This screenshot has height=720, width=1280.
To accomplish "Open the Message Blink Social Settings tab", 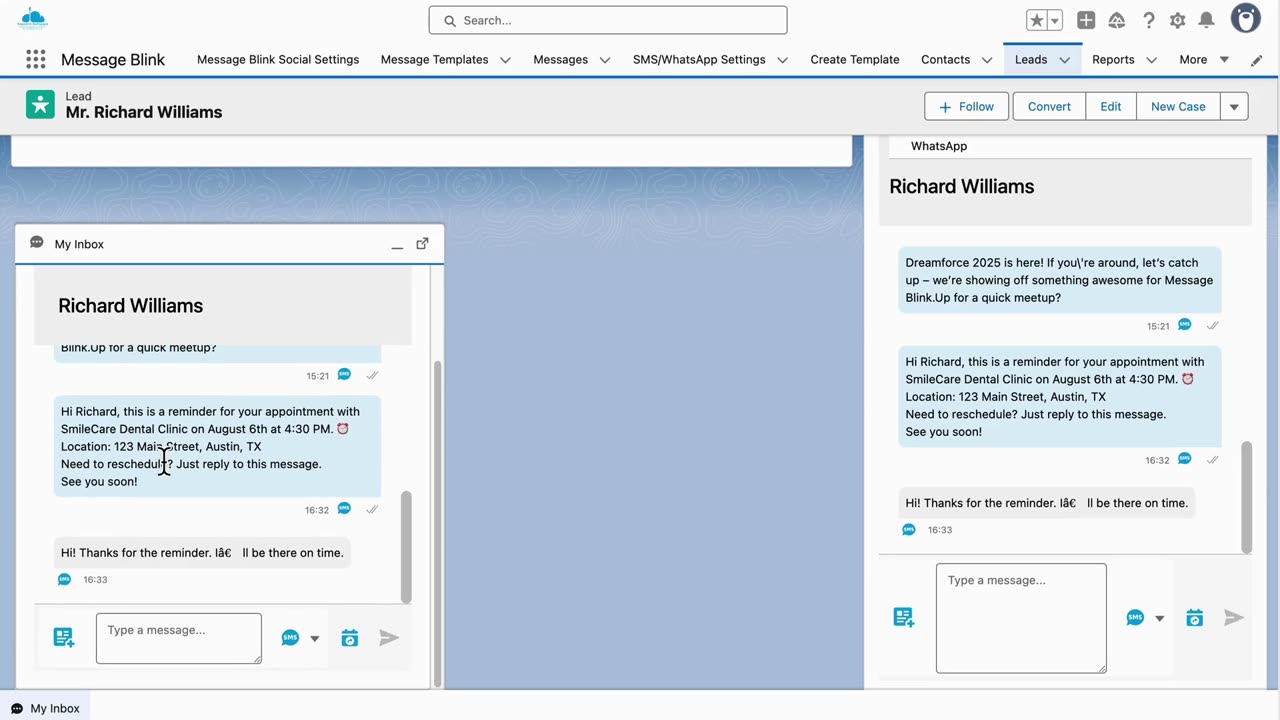I will pyautogui.click(x=278, y=60).
